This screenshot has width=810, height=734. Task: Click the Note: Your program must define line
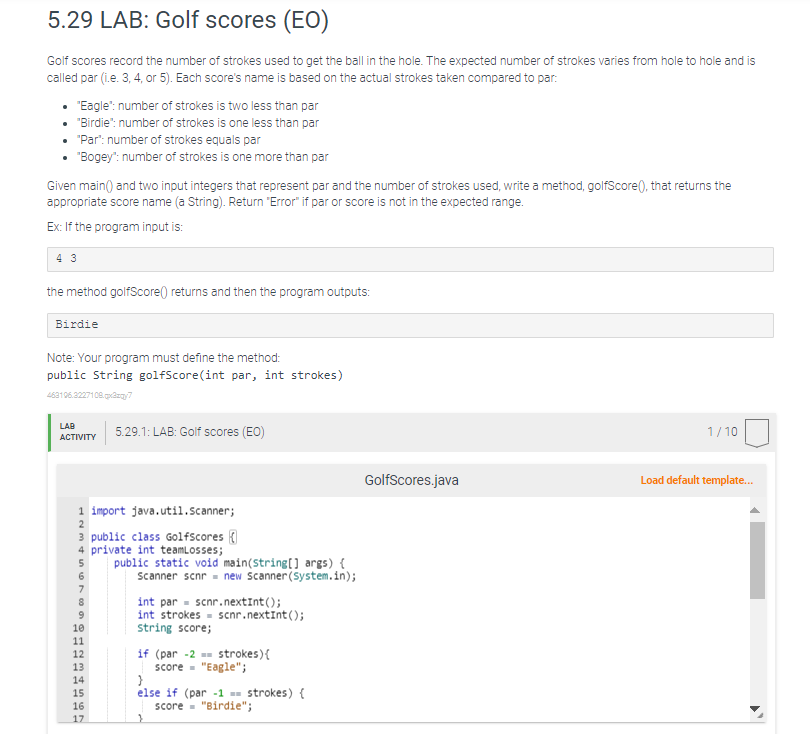pos(163,358)
